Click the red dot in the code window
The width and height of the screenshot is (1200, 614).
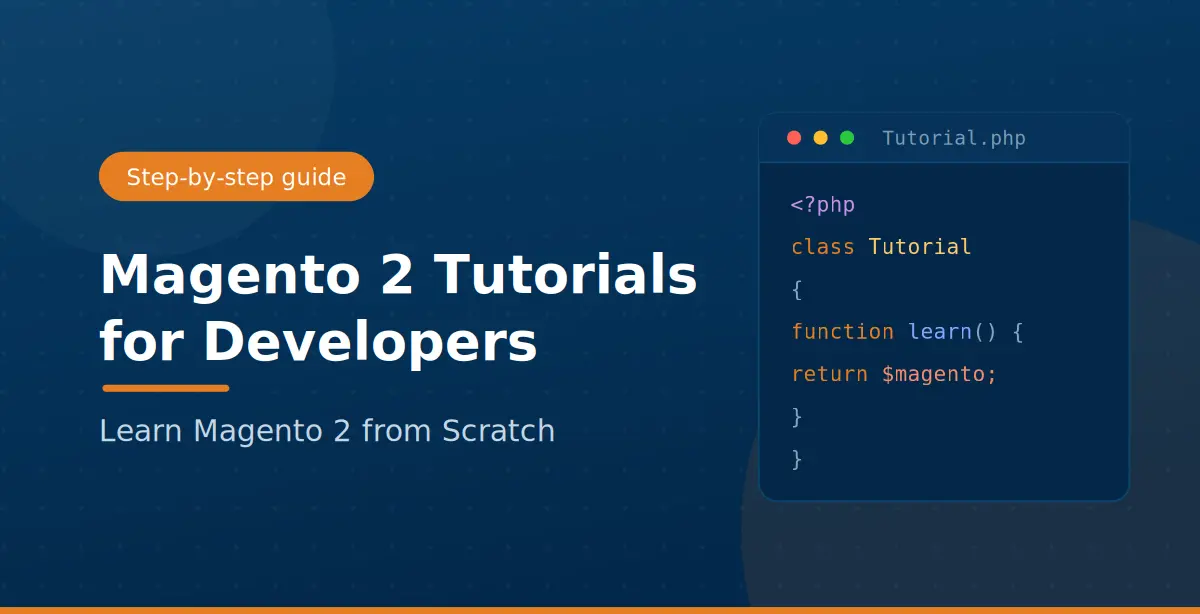click(795, 138)
